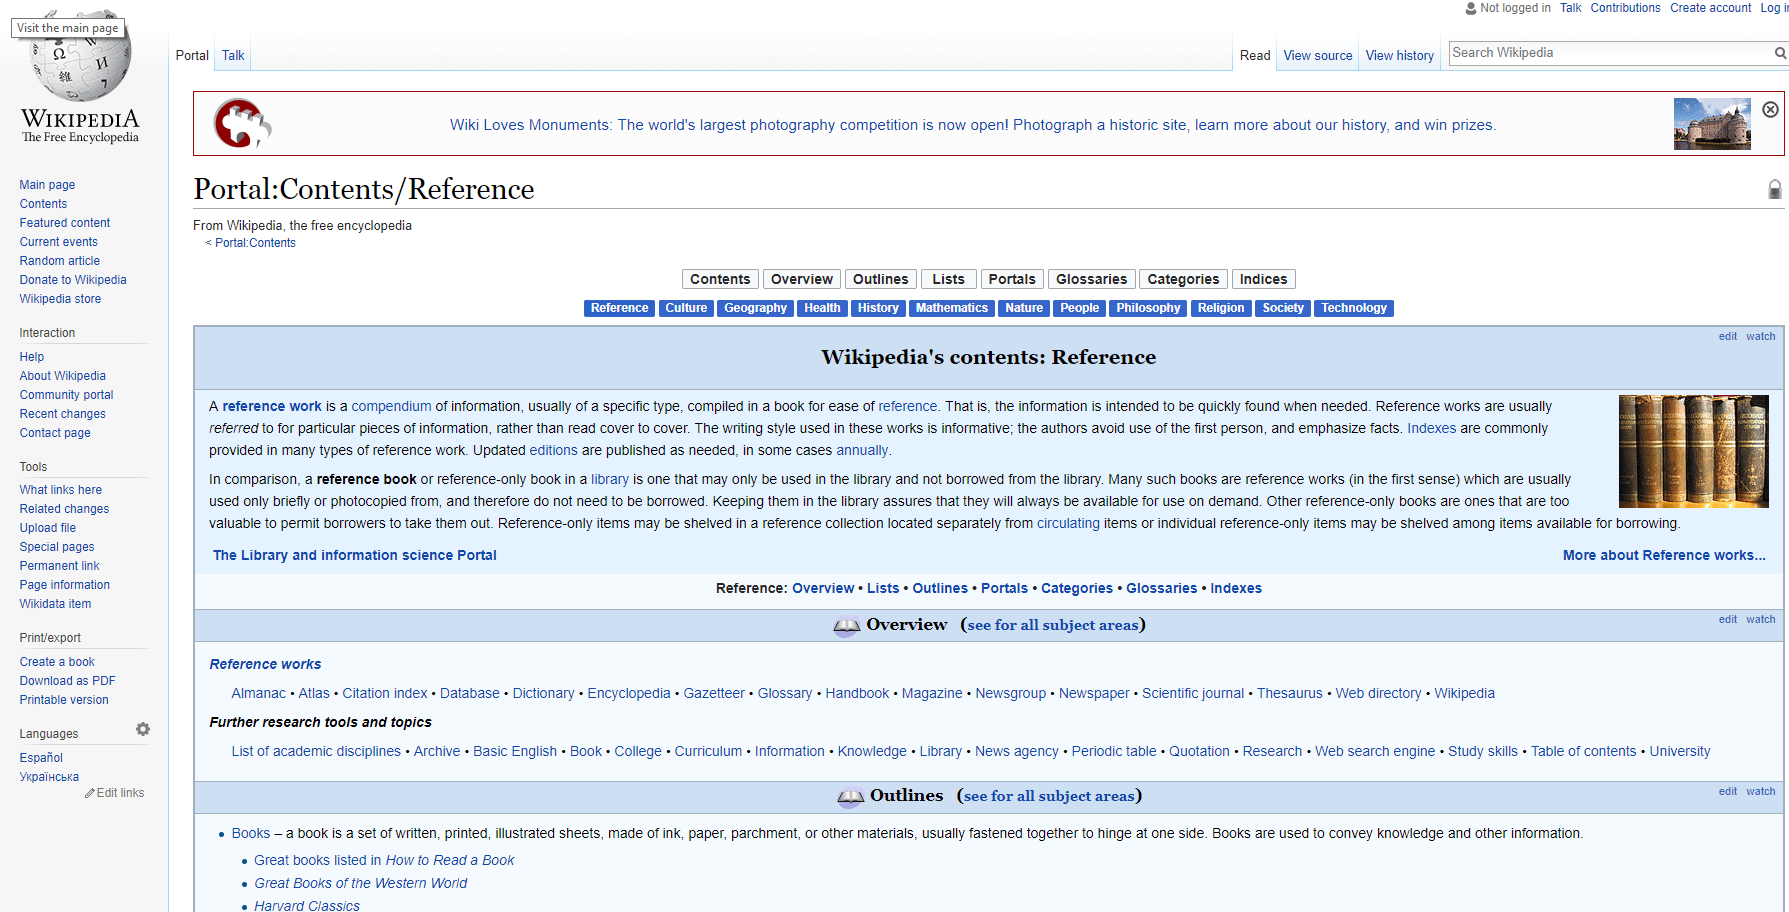
Task: Click see for all subject areas in Overview
Action: (1053, 625)
